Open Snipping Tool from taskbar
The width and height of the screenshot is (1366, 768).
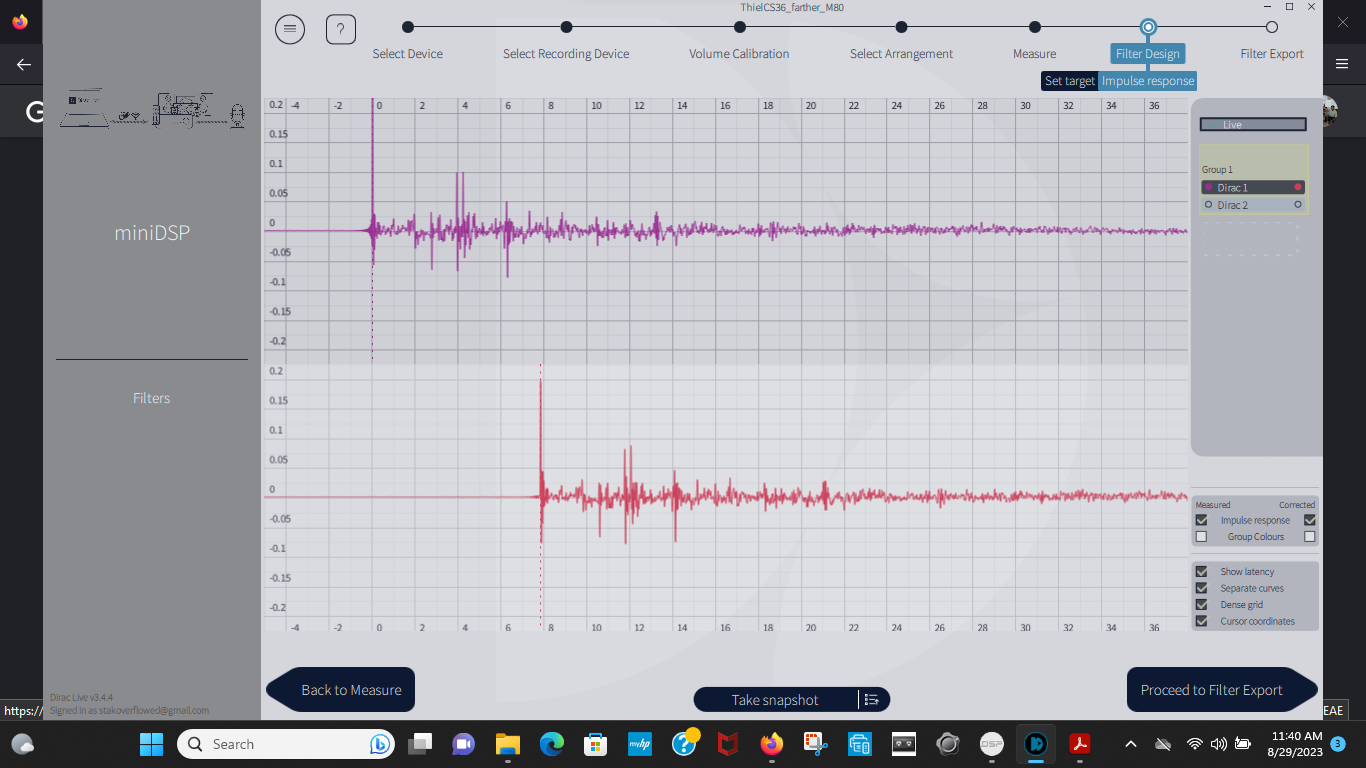(815, 744)
